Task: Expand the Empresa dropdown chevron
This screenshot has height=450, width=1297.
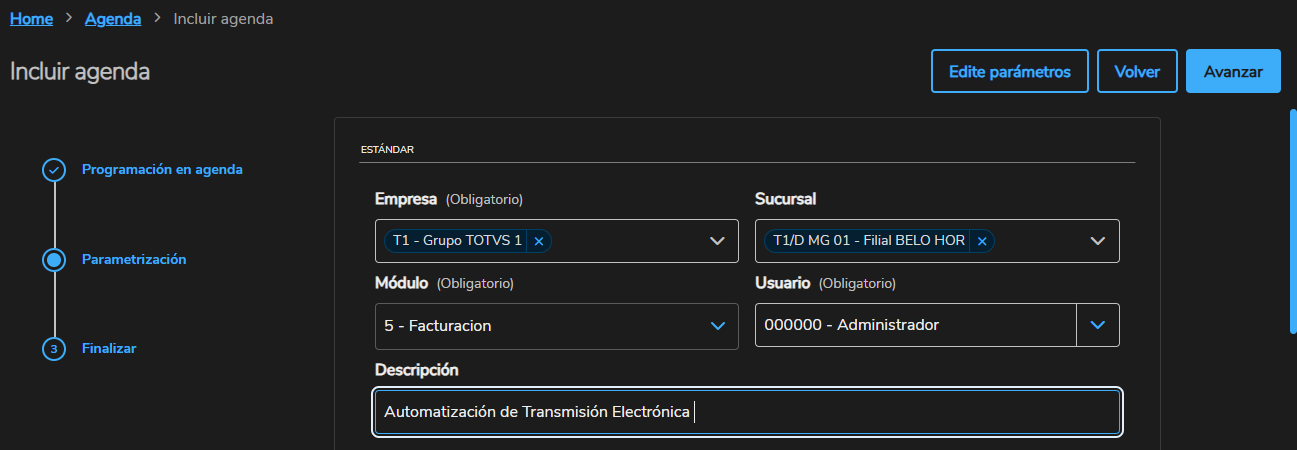Action: click(716, 241)
